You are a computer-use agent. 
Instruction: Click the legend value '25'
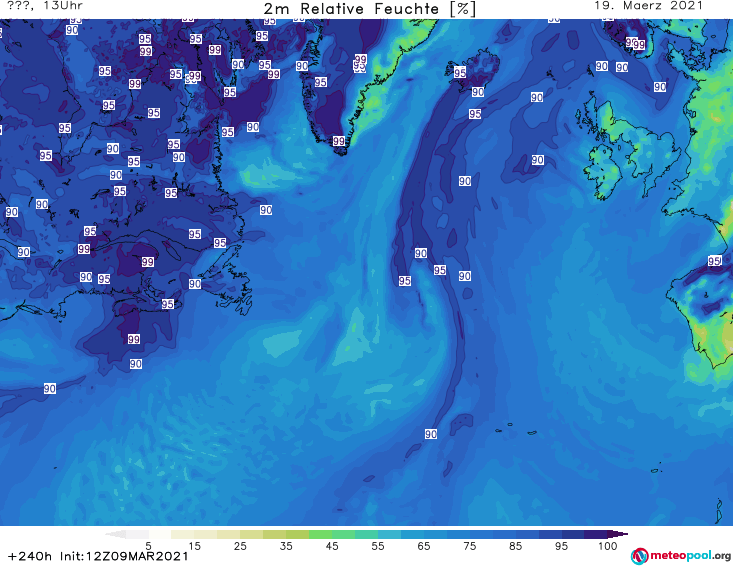(x=240, y=546)
